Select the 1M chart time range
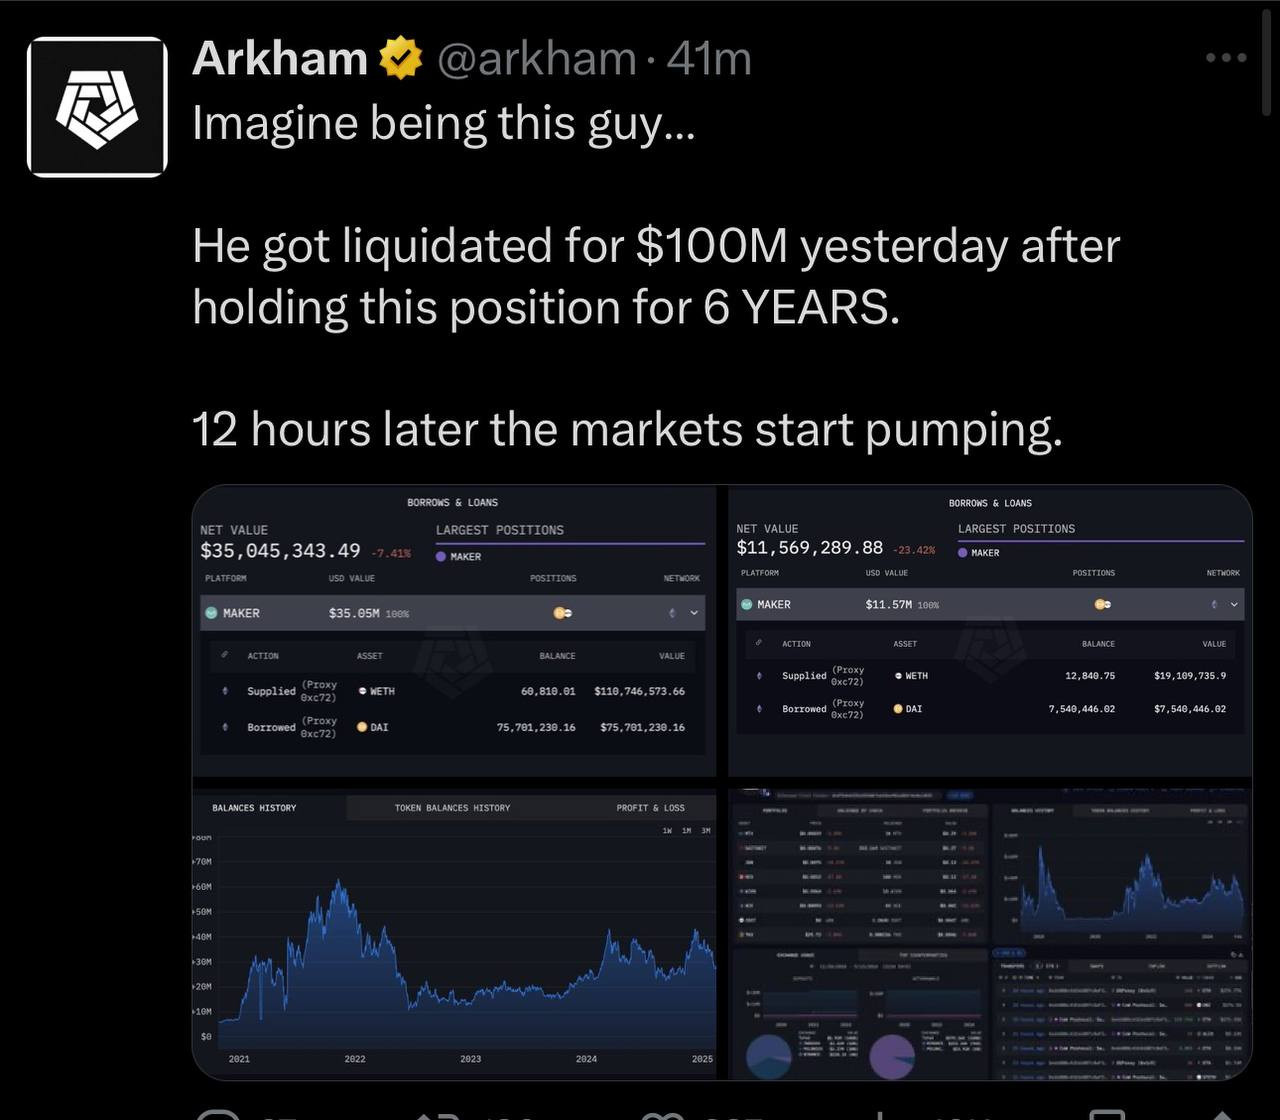Screen dimensions: 1280x1120 click(686, 831)
